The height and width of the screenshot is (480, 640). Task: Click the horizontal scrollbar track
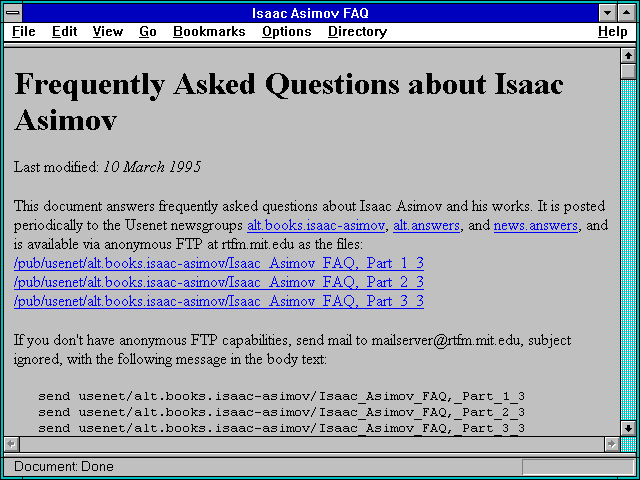tap(312, 444)
